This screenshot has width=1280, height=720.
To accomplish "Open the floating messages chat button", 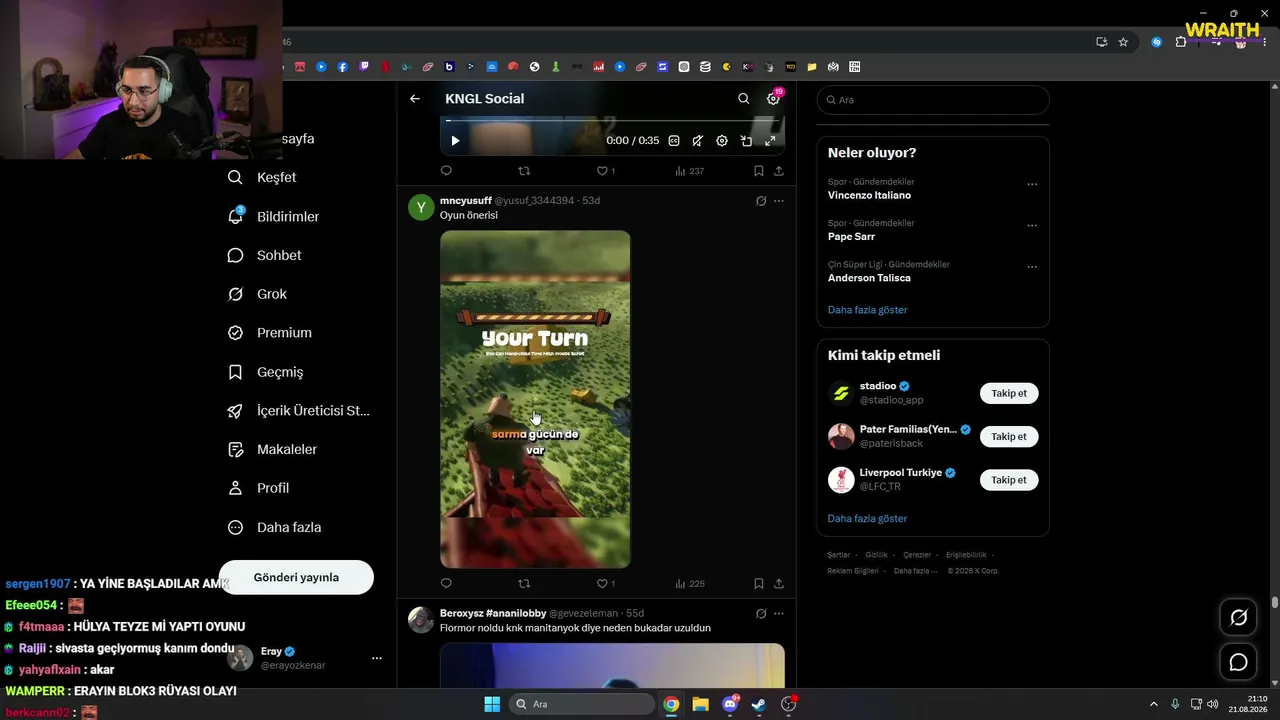I will [x=1238, y=662].
